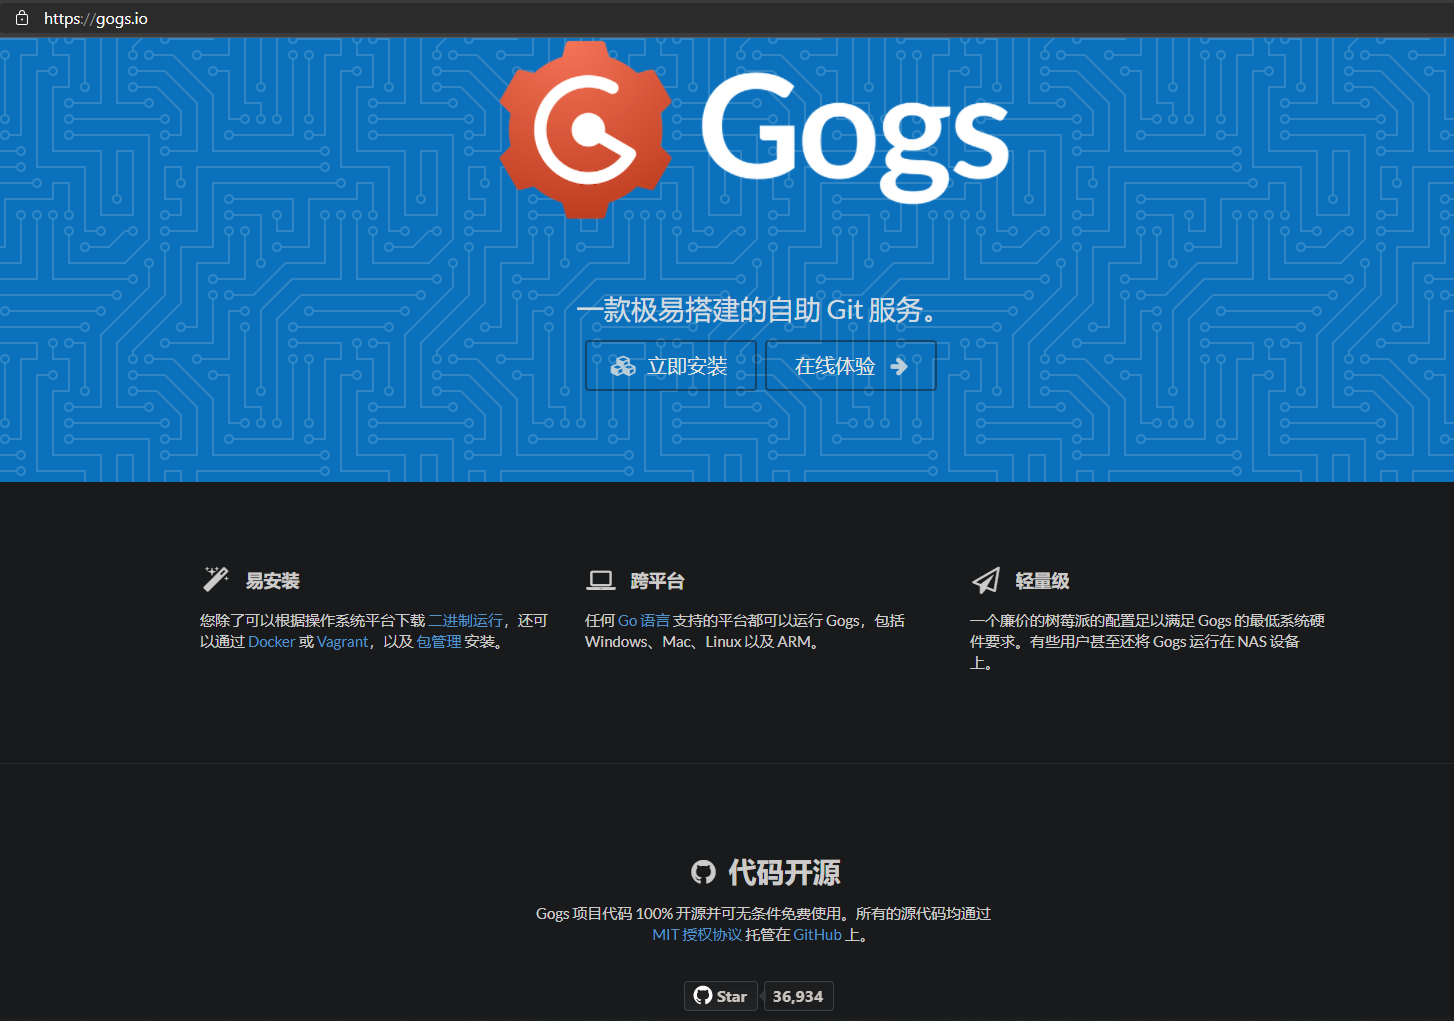The image size is (1454, 1021).
Task: Click the 代码开源 heading
Action: coord(784,872)
